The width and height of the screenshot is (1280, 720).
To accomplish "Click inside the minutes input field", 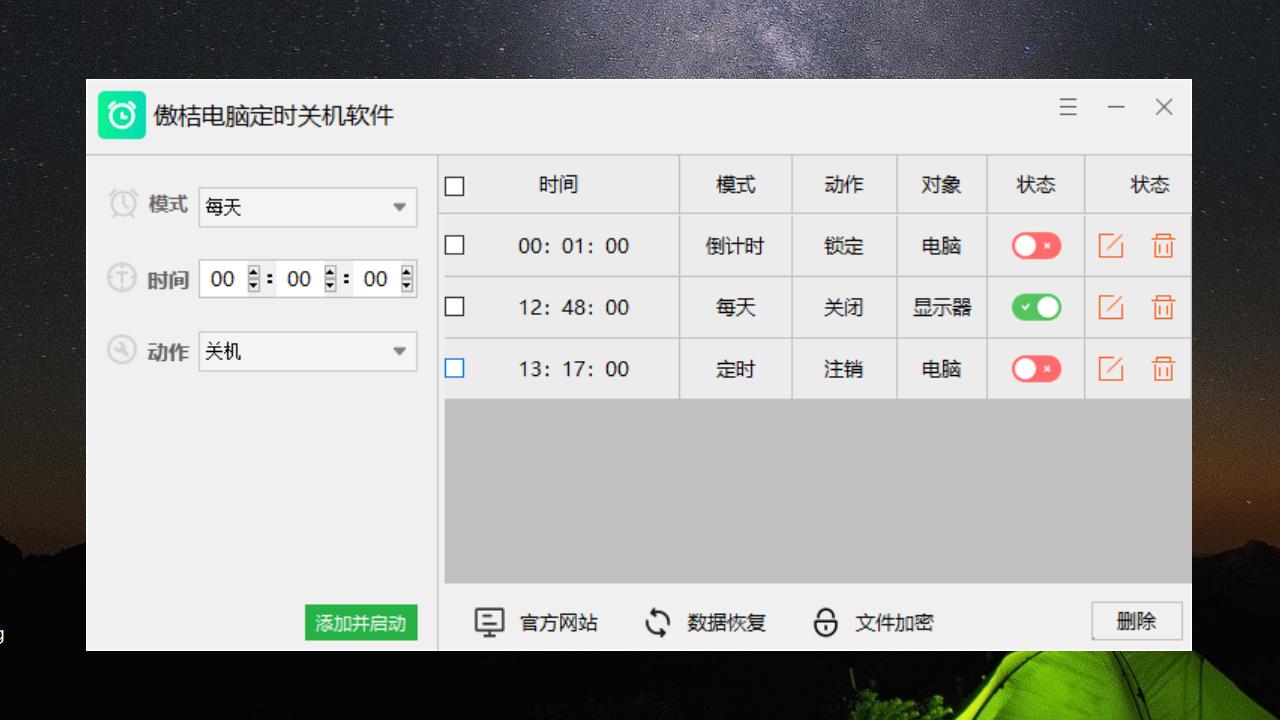I will 296,279.
